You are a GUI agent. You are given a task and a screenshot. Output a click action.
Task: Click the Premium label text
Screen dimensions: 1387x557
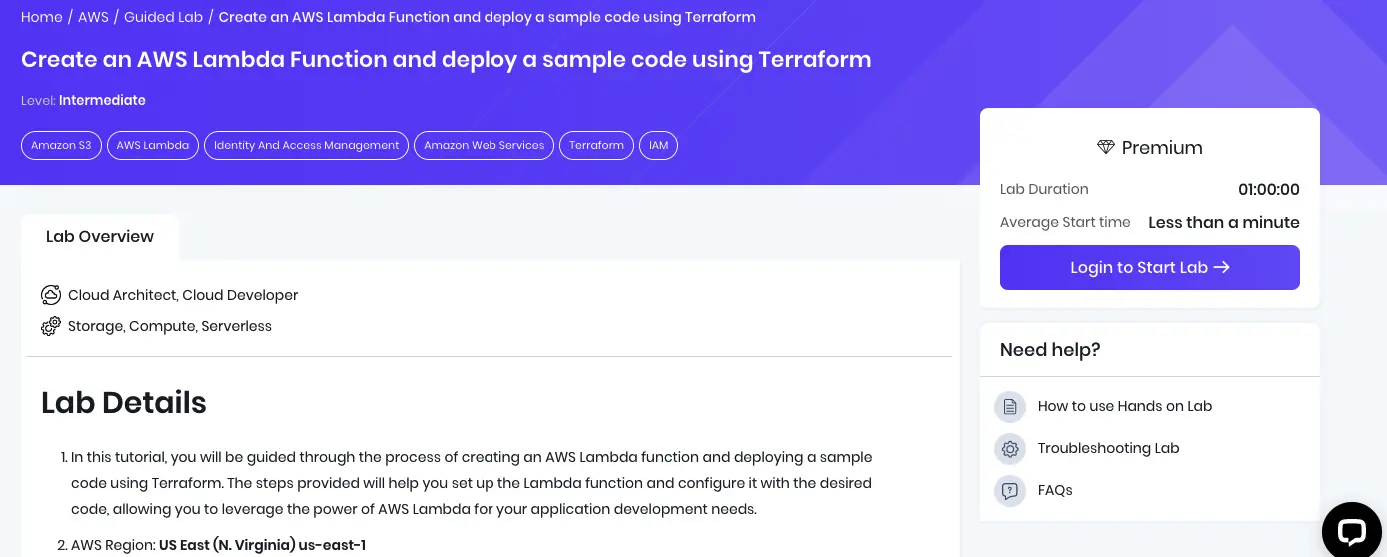click(x=1162, y=148)
